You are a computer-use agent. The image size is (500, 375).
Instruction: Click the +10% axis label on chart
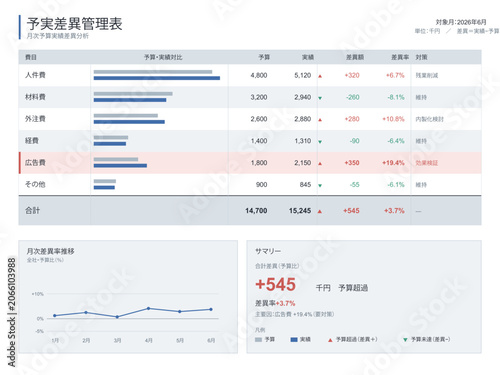tap(38, 294)
